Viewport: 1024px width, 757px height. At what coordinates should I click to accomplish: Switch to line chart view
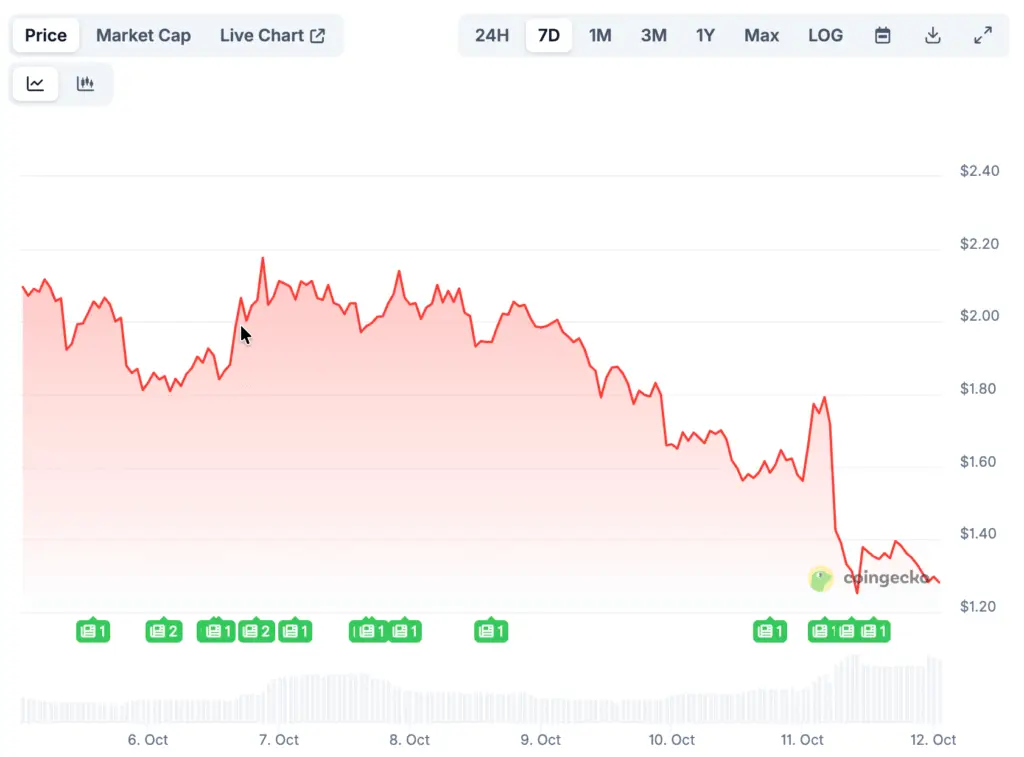tap(35, 84)
